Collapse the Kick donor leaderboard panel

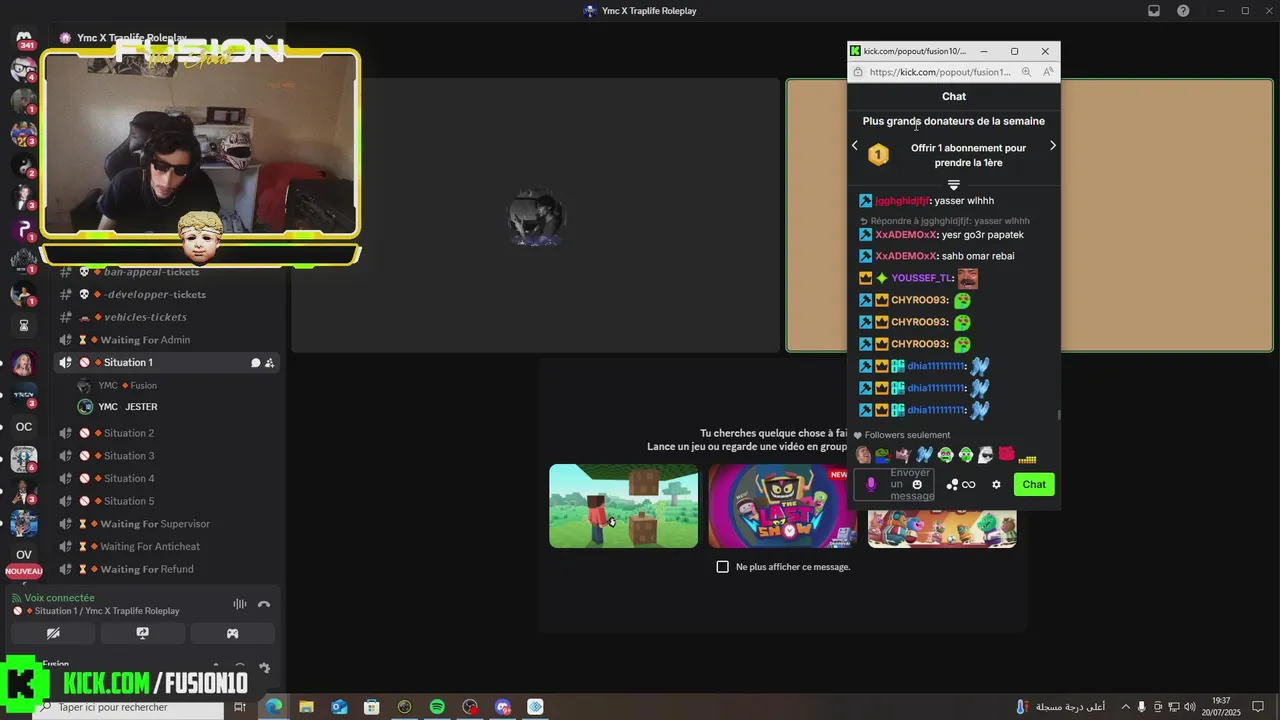[x=954, y=185]
